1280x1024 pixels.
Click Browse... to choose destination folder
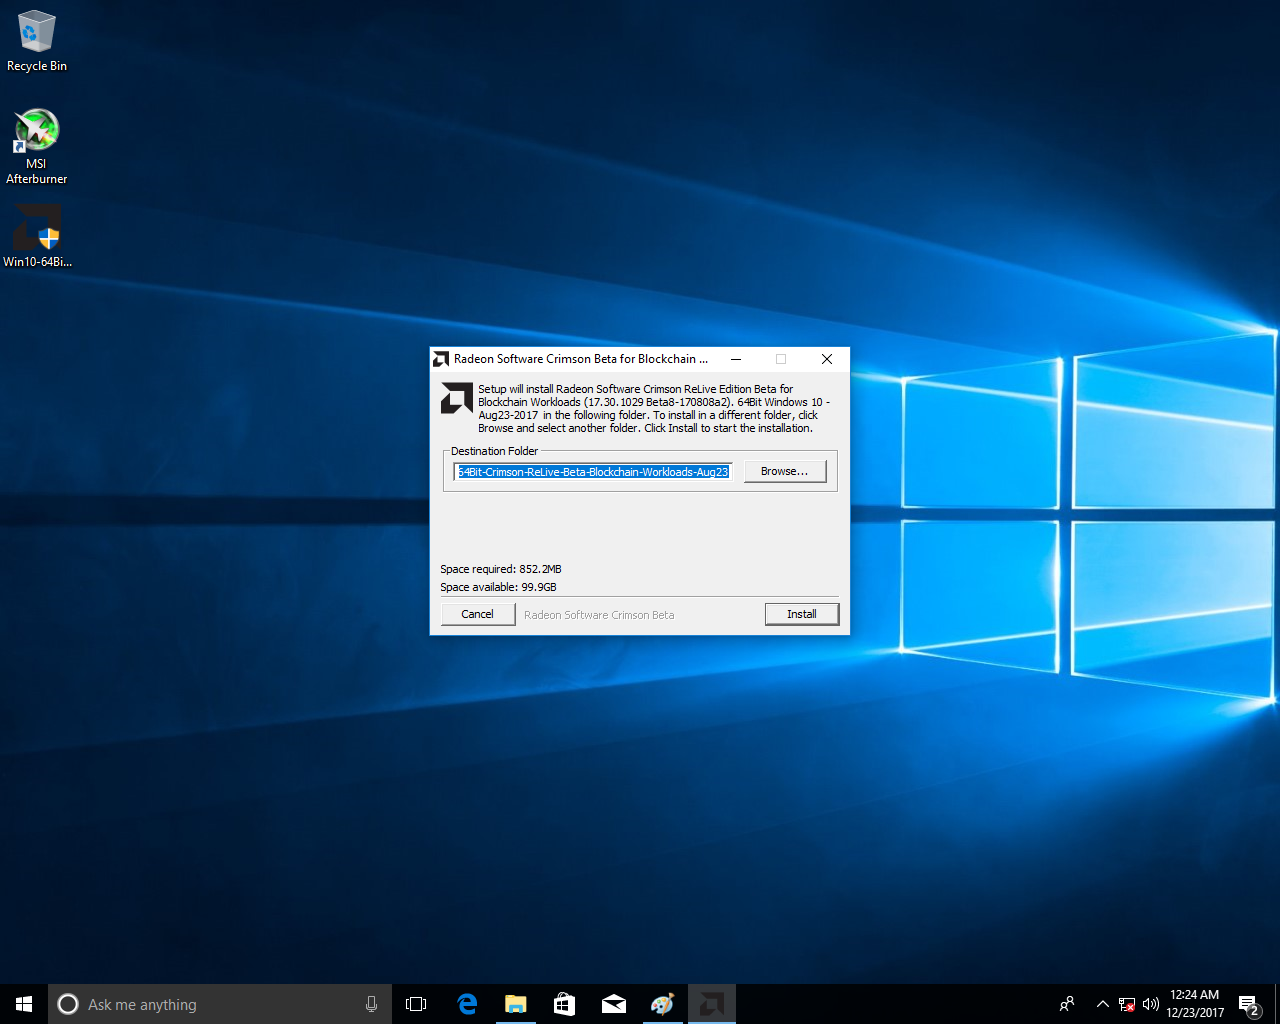[x=784, y=471]
